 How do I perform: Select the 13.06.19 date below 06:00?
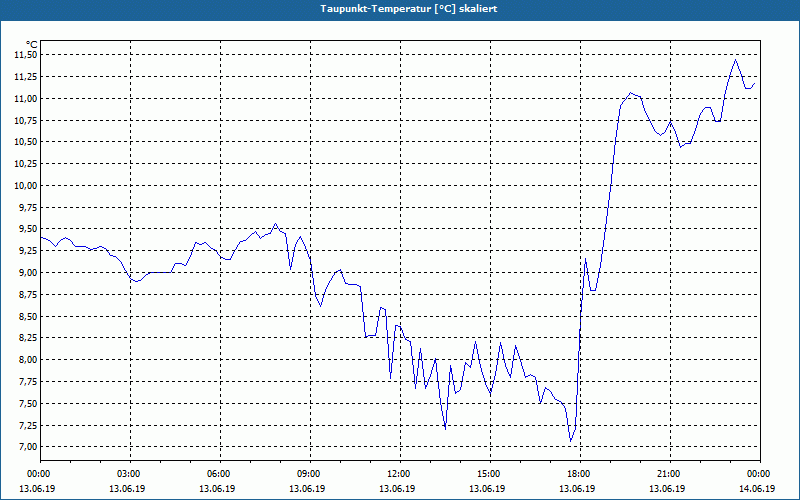point(217,488)
